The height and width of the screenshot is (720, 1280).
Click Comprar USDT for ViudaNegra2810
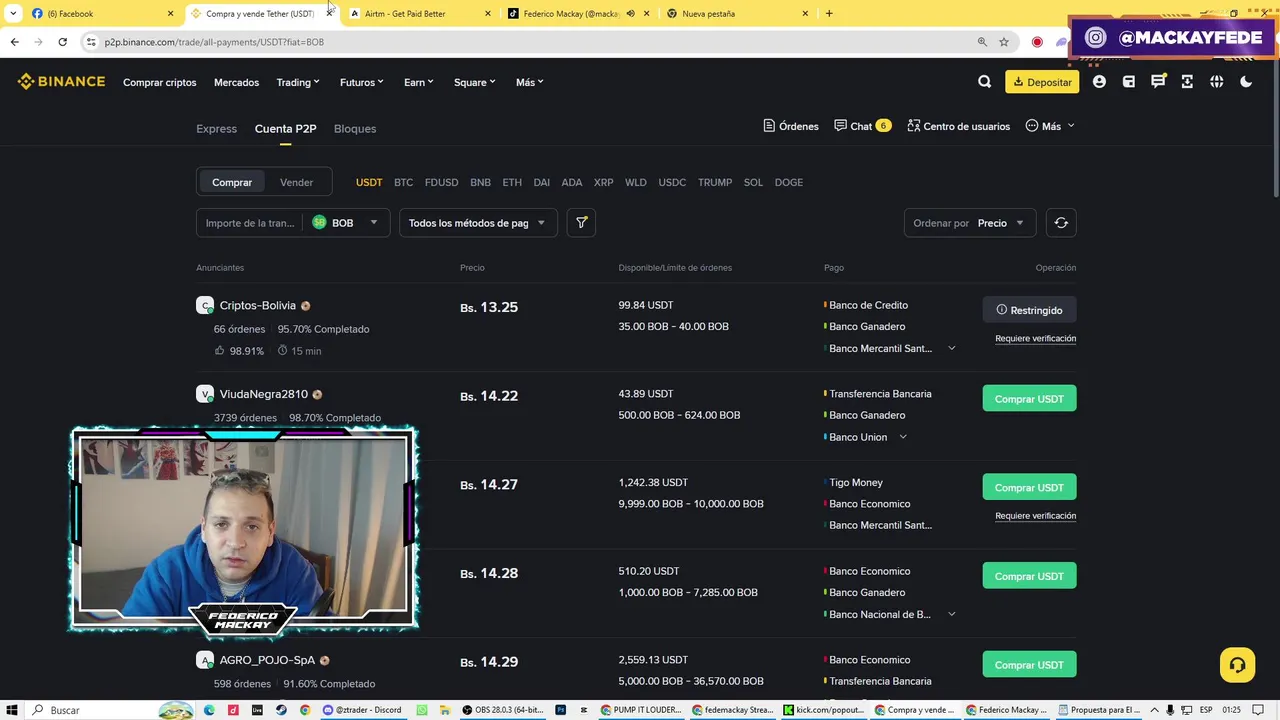point(1029,398)
